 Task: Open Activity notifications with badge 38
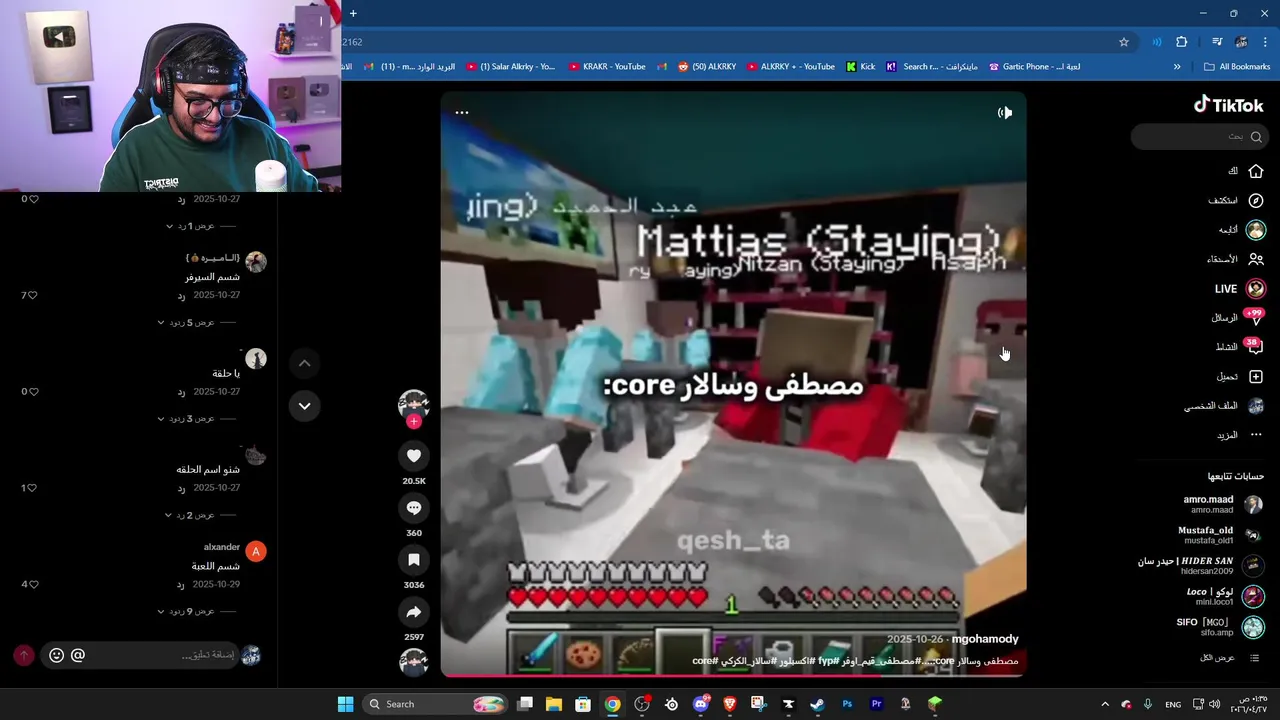pos(1240,346)
